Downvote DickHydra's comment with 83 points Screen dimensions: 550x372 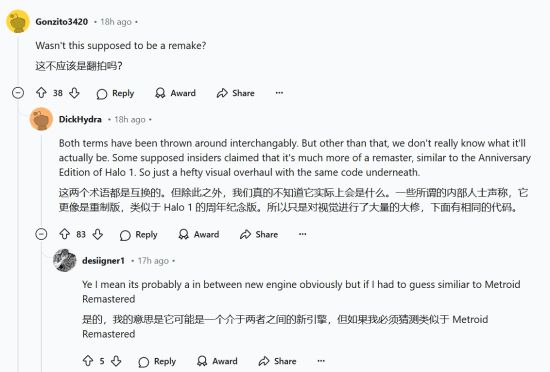point(98,234)
